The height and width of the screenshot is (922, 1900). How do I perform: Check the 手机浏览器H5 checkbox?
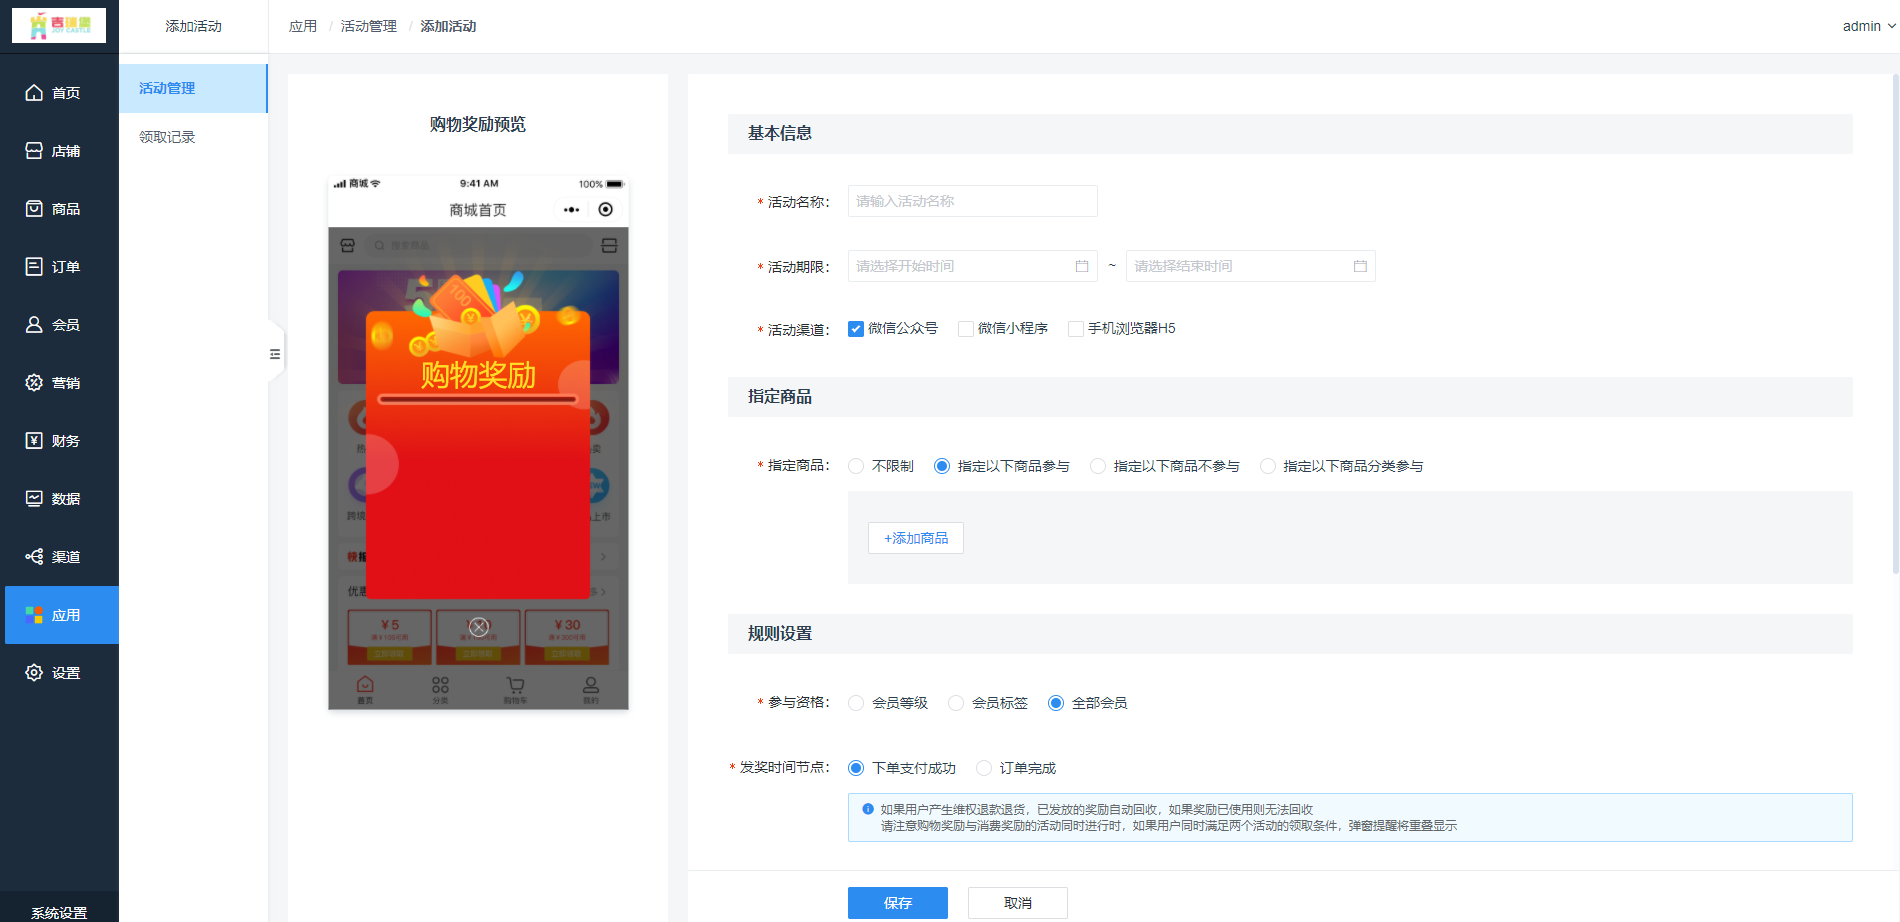[1076, 329]
